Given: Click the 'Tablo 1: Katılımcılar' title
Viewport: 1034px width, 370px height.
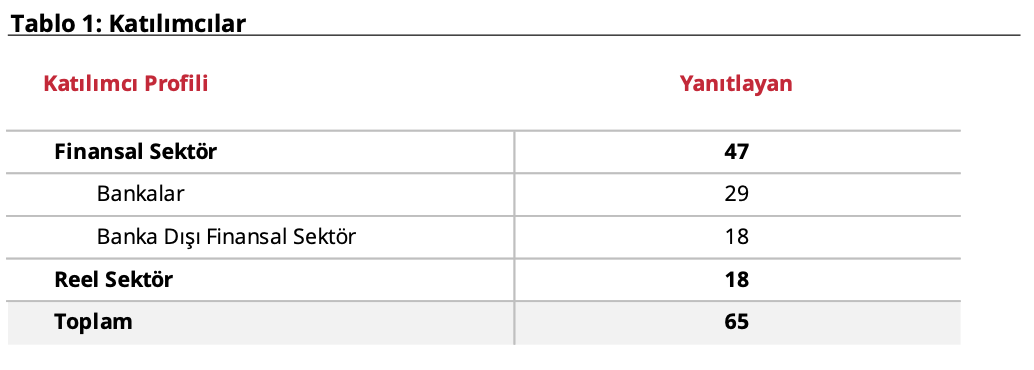Looking at the screenshot, I should pyautogui.click(x=129, y=24).
